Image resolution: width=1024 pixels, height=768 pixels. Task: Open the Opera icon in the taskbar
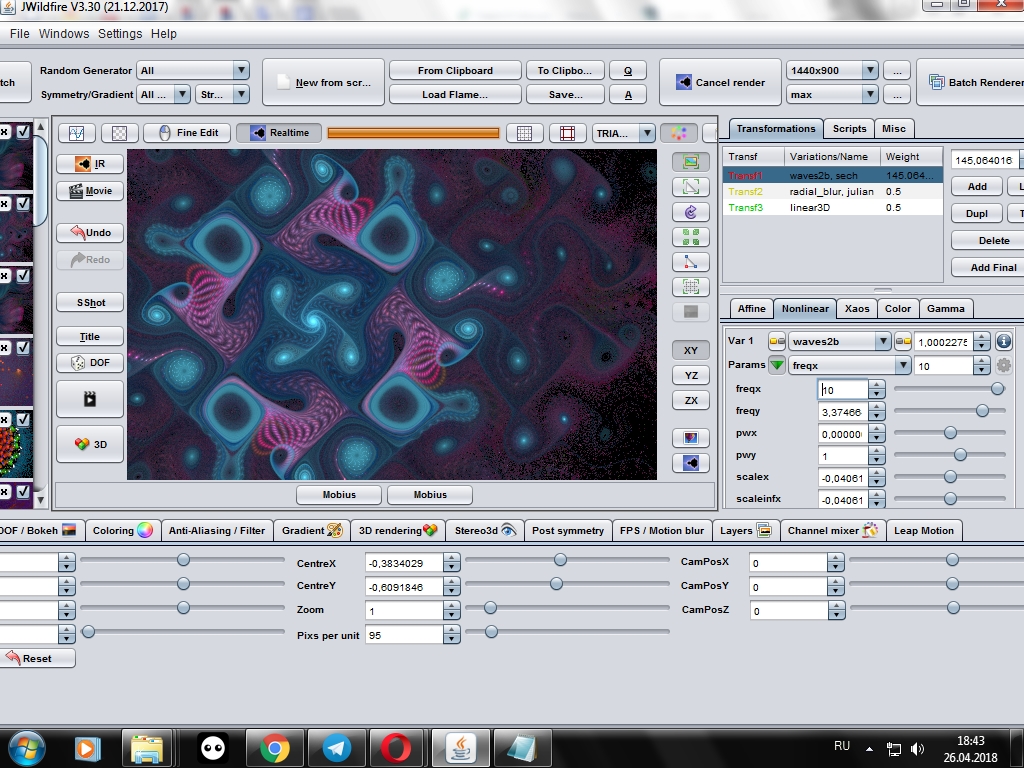coord(396,748)
